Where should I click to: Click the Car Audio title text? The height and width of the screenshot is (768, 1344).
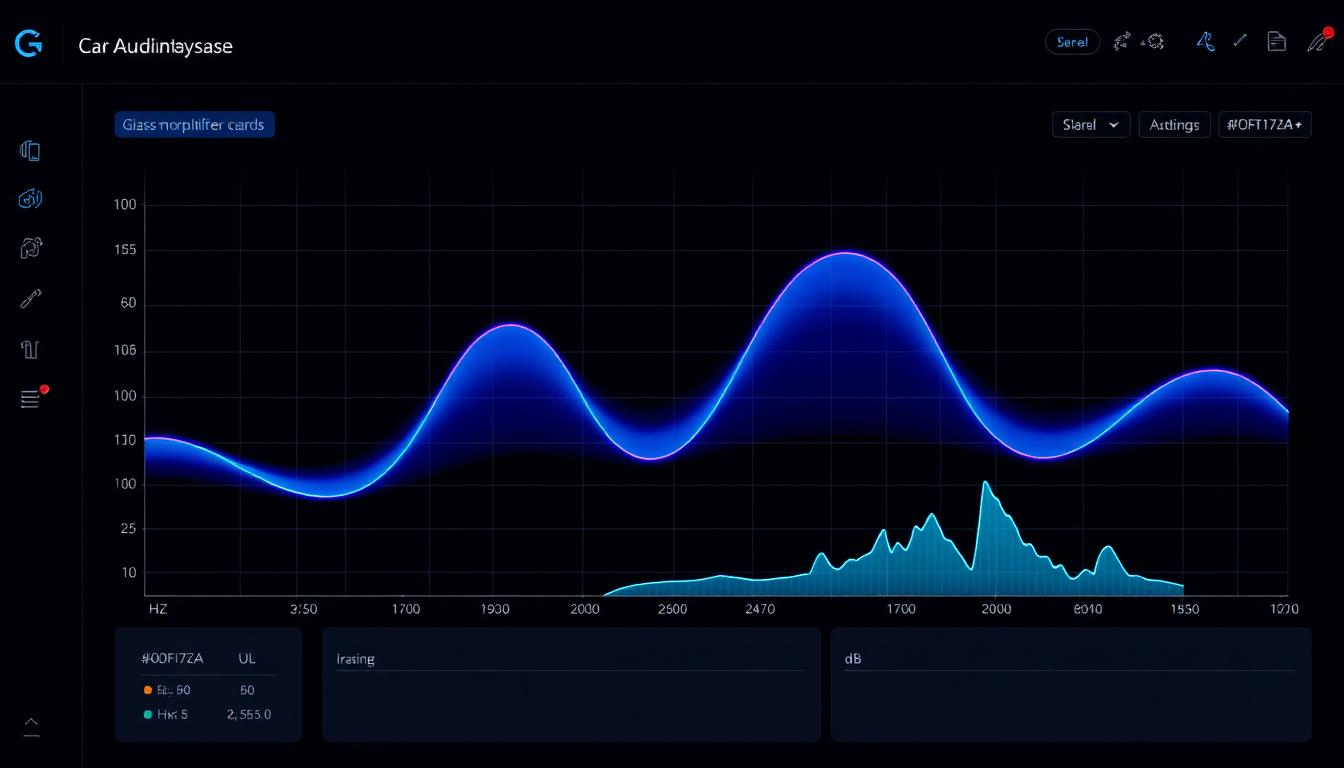(x=155, y=46)
